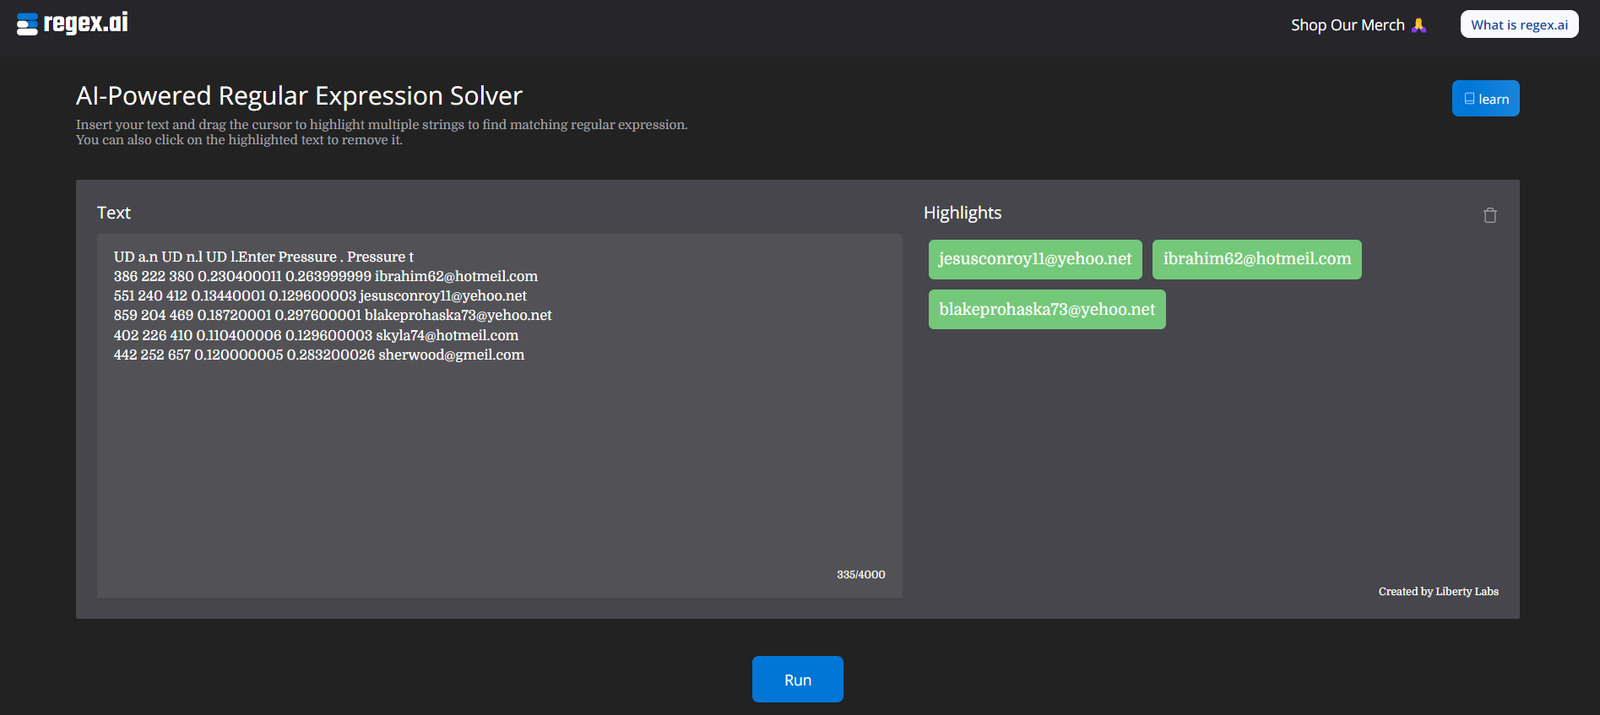Click skyla74@hotmeil.com in the text box
The height and width of the screenshot is (715, 1600).
tap(447, 336)
